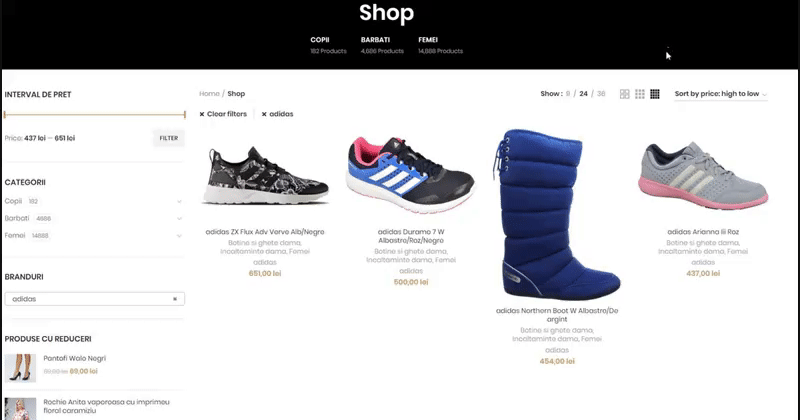The width and height of the screenshot is (800, 420).
Task: Expand the Femei category
Action: tap(179, 236)
